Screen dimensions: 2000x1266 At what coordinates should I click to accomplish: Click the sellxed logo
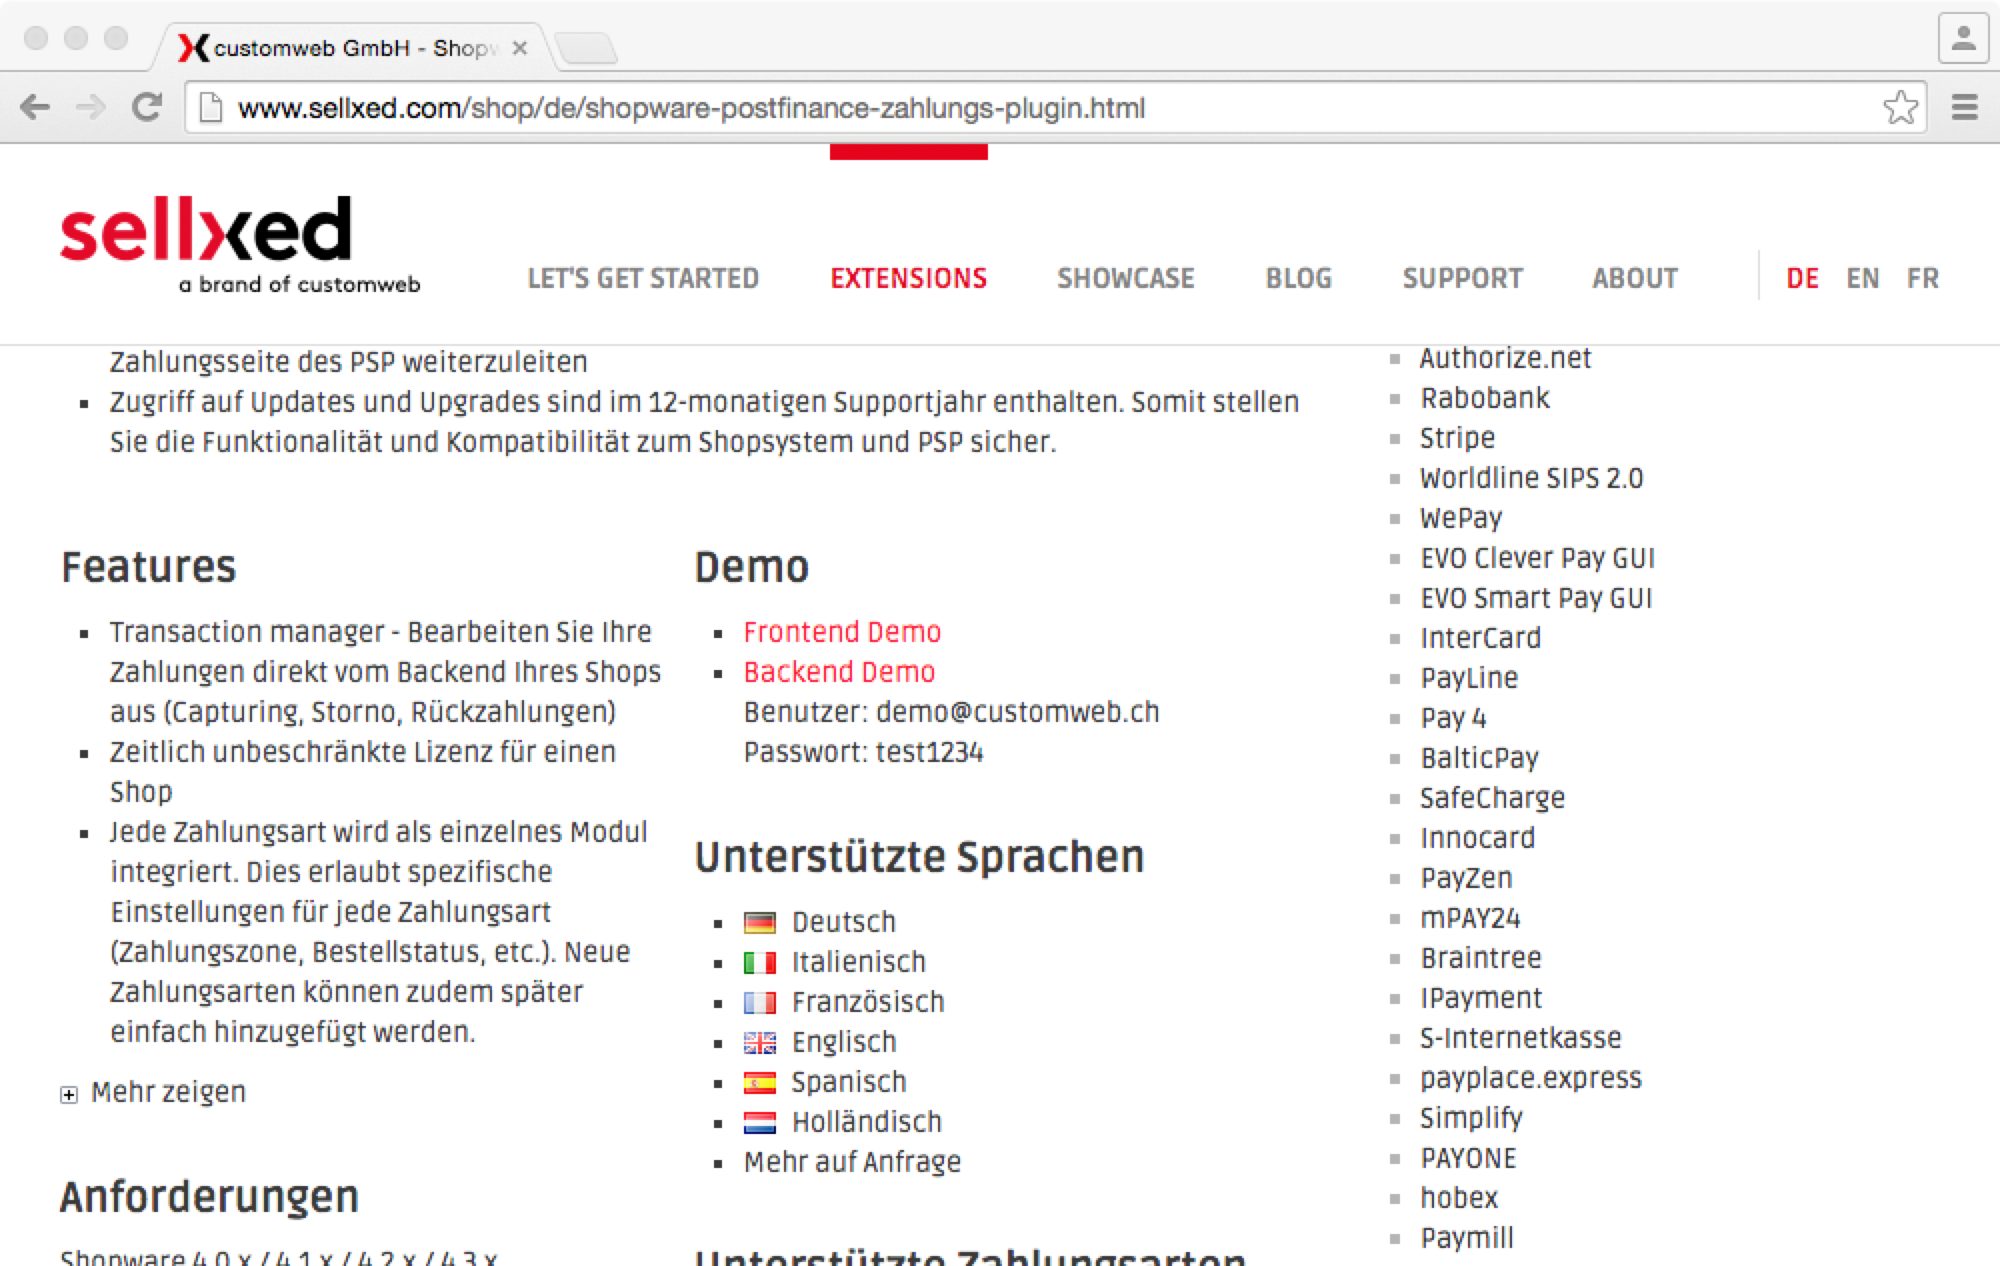coord(240,244)
